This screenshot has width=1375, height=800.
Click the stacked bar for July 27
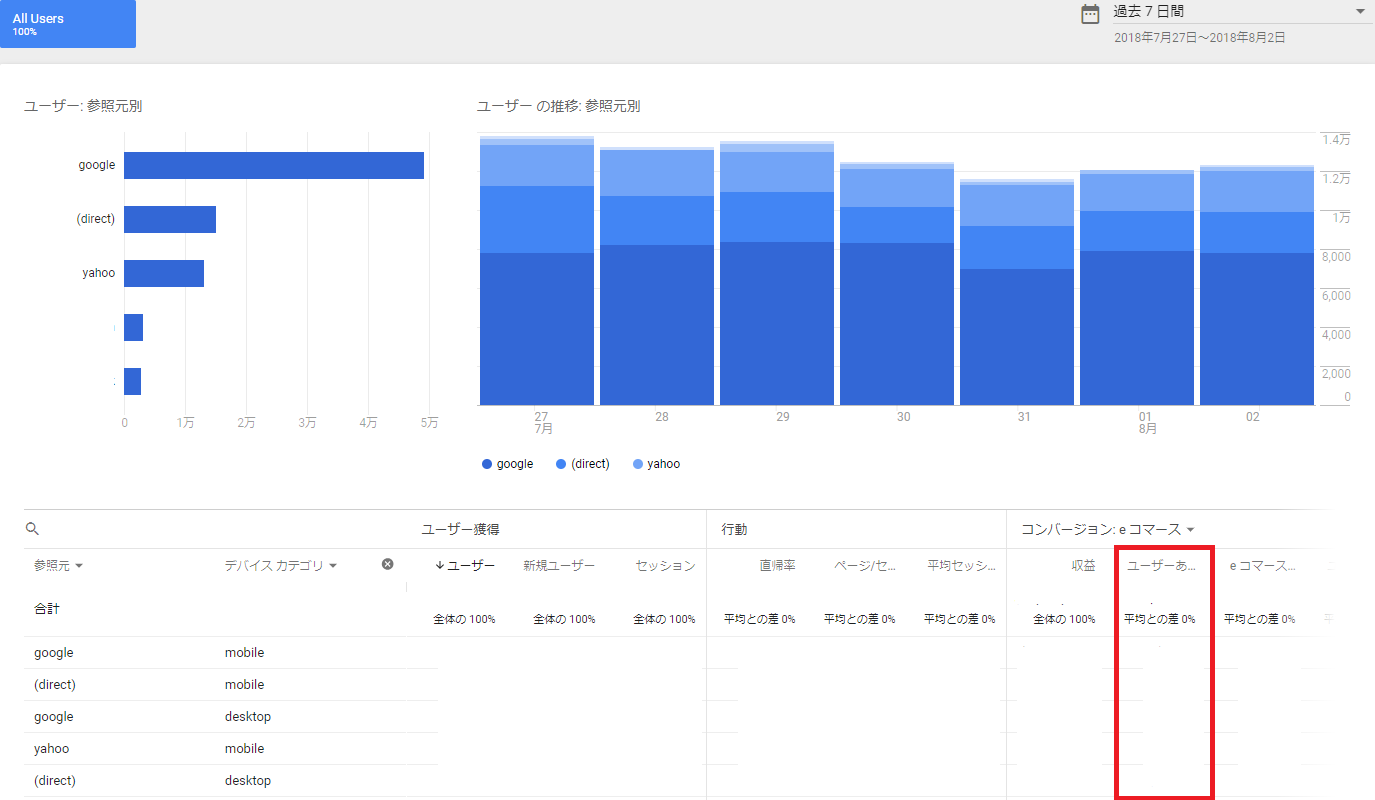click(x=537, y=270)
